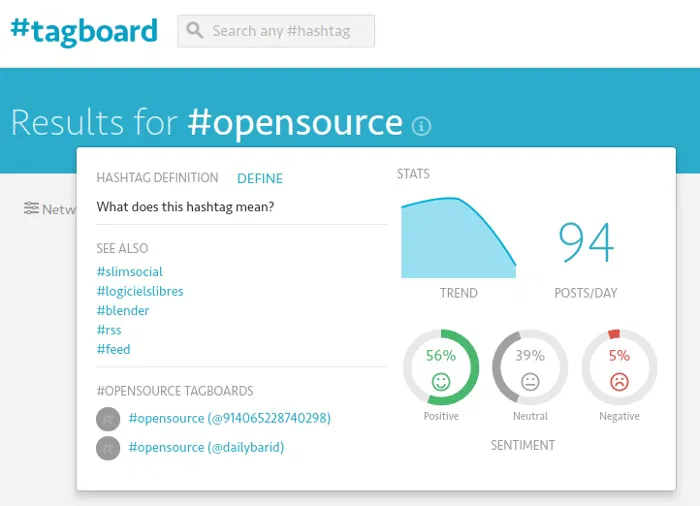This screenshot has height=506, width=700.
Task: Click the POSTS/DAY label
Action: (x=586, y=293)
